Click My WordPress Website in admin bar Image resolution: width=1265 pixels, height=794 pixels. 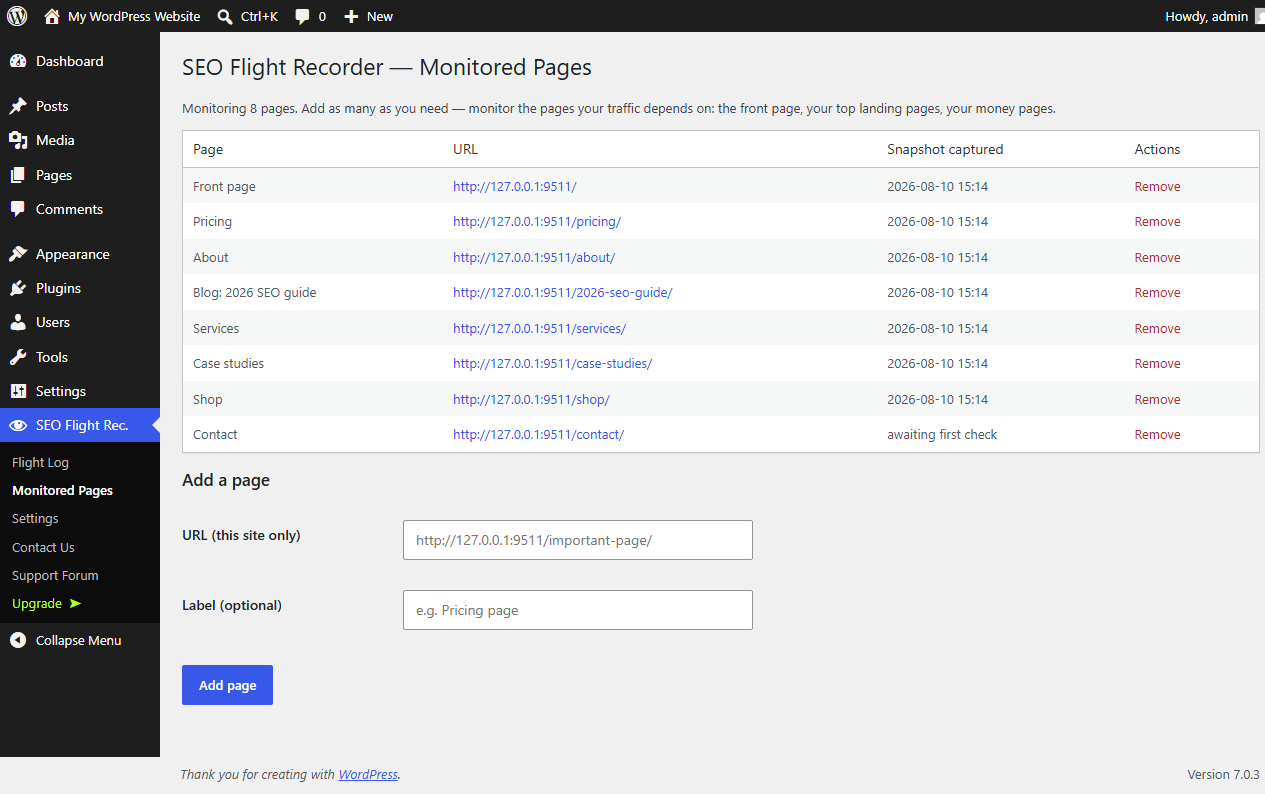[122, 16]
